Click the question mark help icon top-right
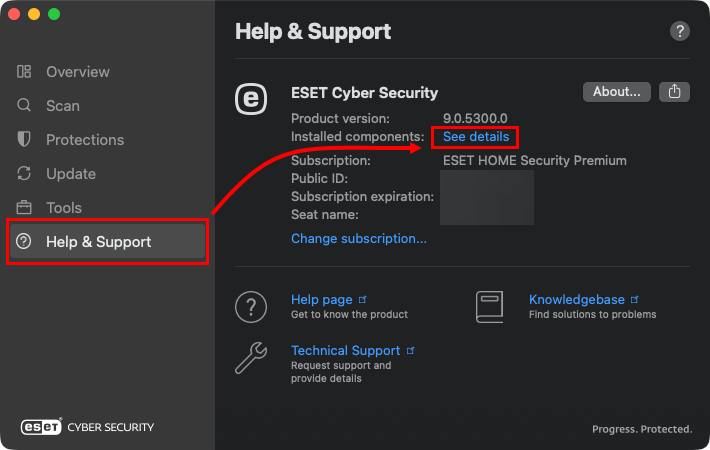Image resolution: width=710 pixels, height=450 pixels. pyautogui.click(x=680, y=32)
